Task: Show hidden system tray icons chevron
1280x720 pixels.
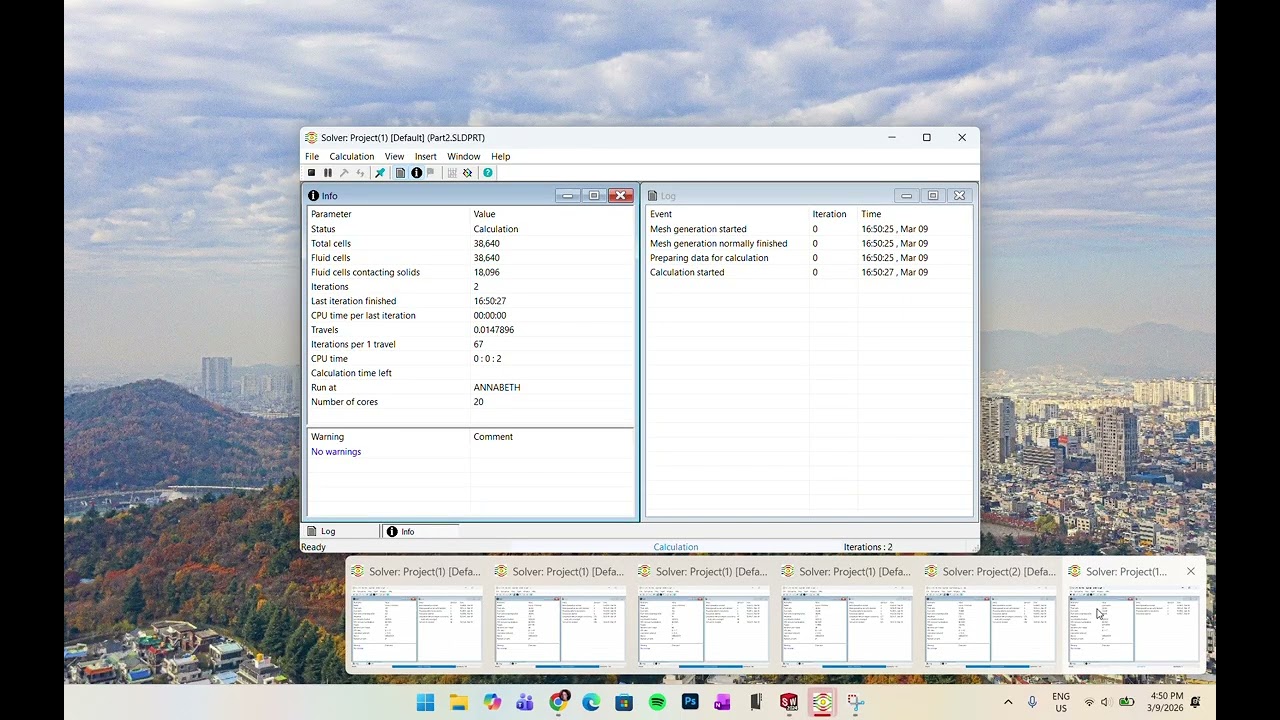Action: 1008,702
